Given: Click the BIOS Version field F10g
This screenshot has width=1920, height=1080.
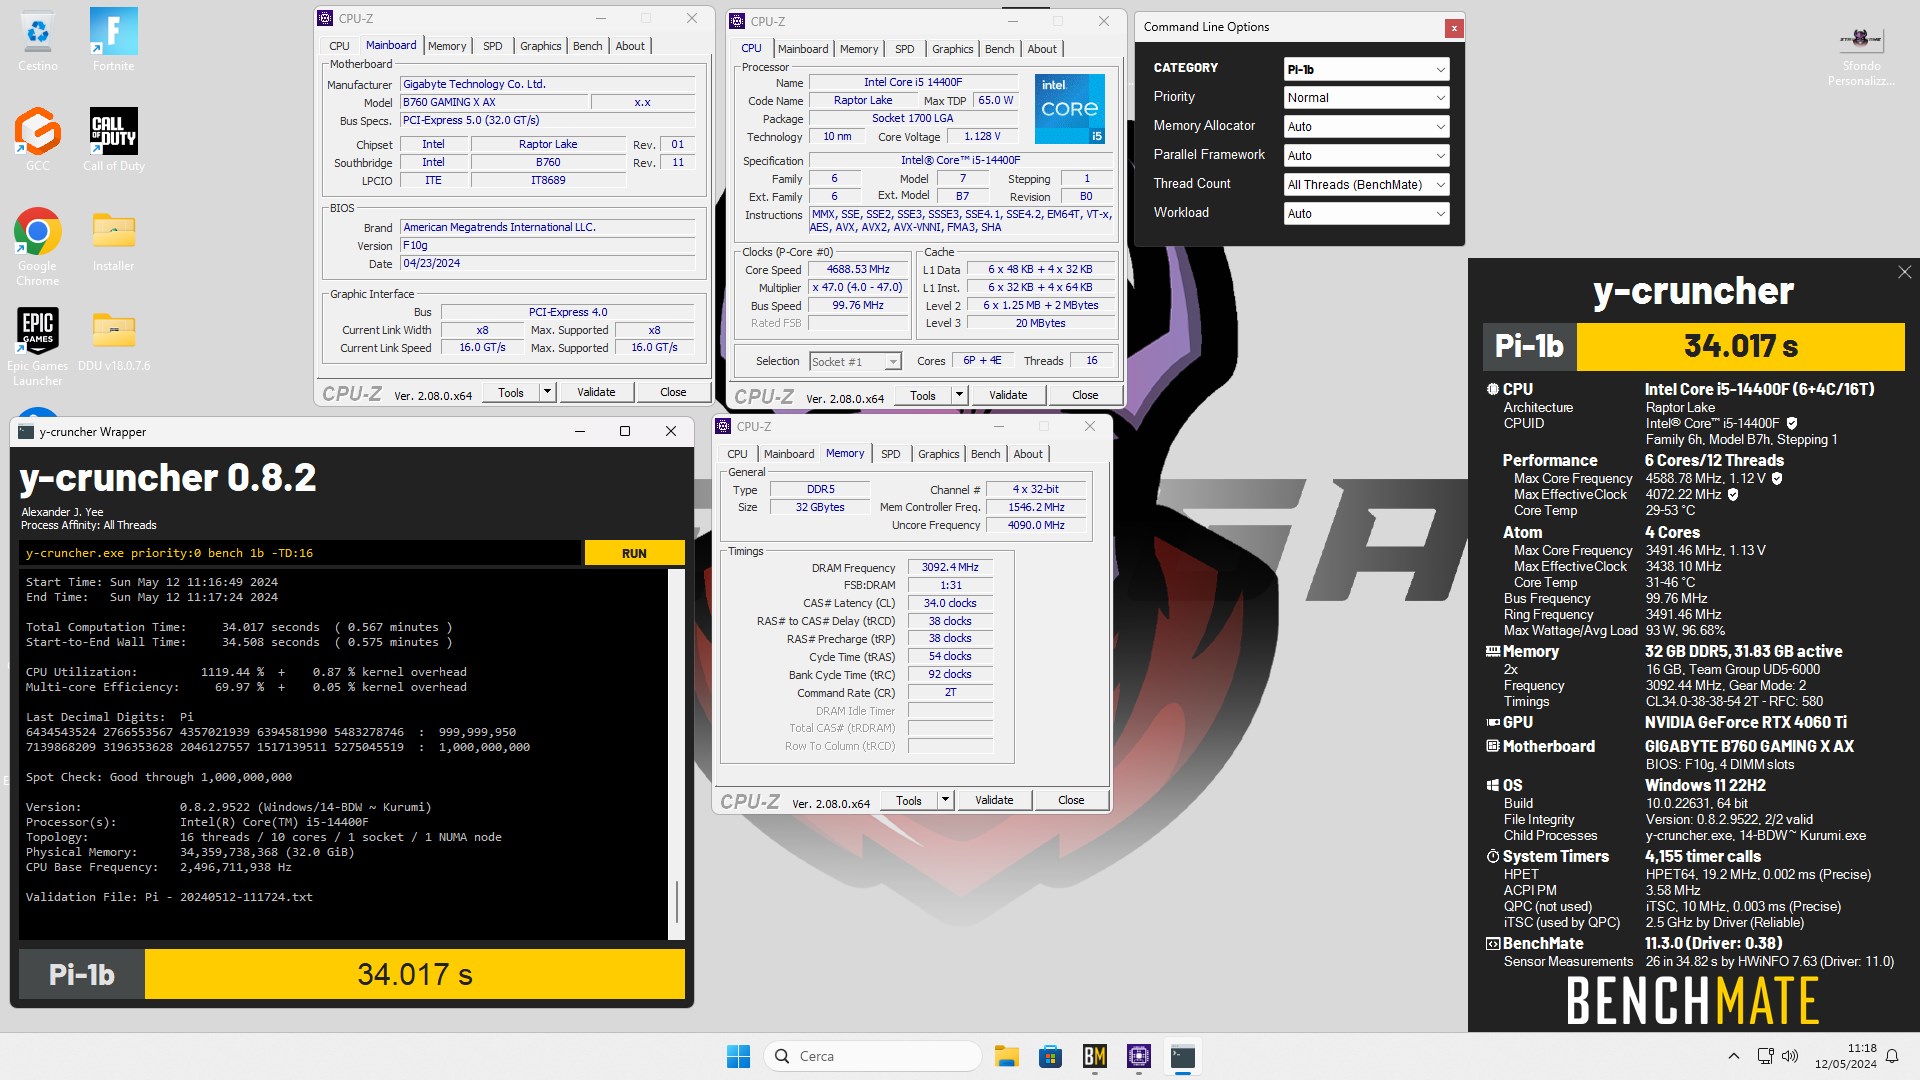Looking at the screenshot, I should coord(548,245).
